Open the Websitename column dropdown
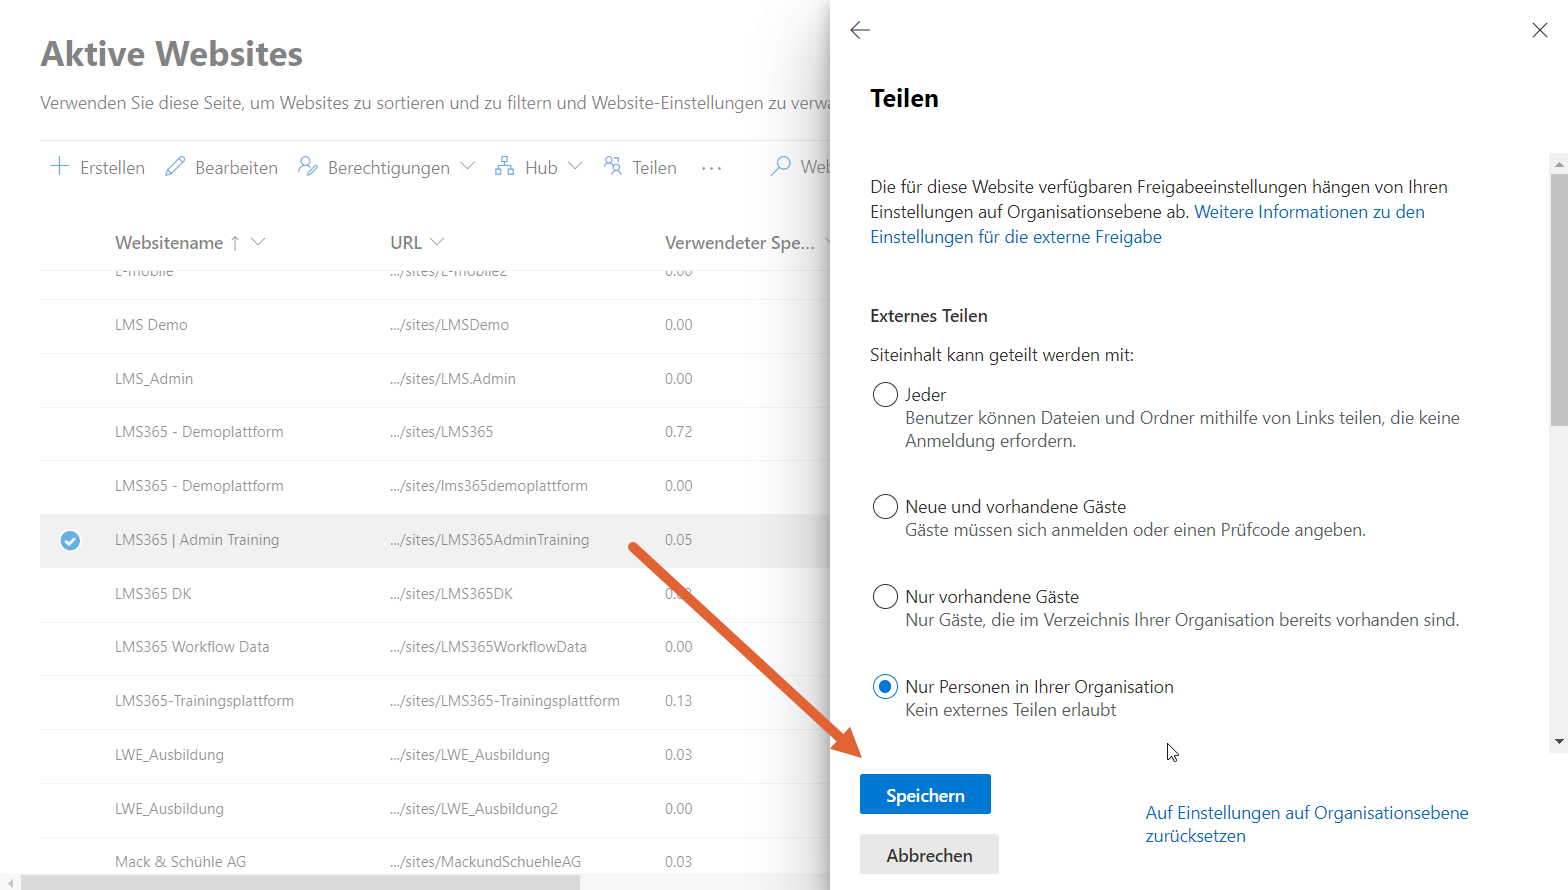This screenshot has height=890, width=1568. (x=258, y=242)
